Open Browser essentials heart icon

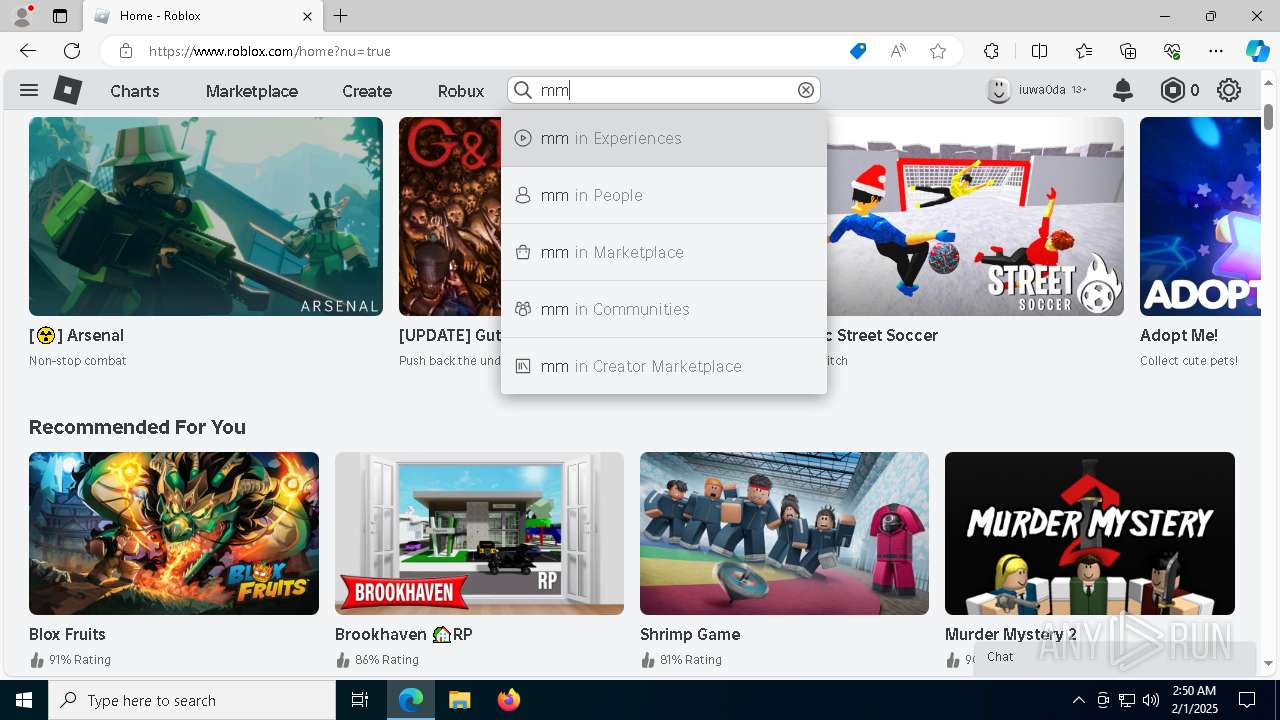tap(1172, 51)
